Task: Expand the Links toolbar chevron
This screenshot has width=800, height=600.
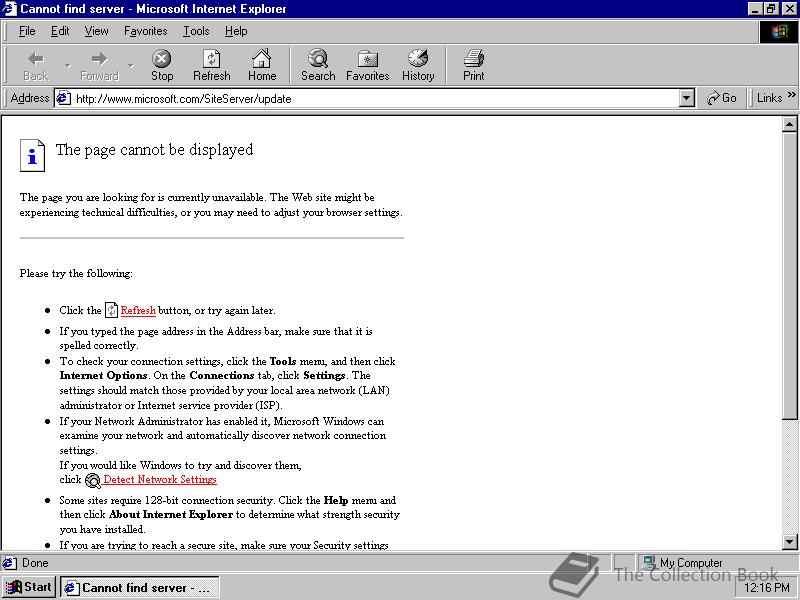Action: pyautogui.click(x=791, y=94)
